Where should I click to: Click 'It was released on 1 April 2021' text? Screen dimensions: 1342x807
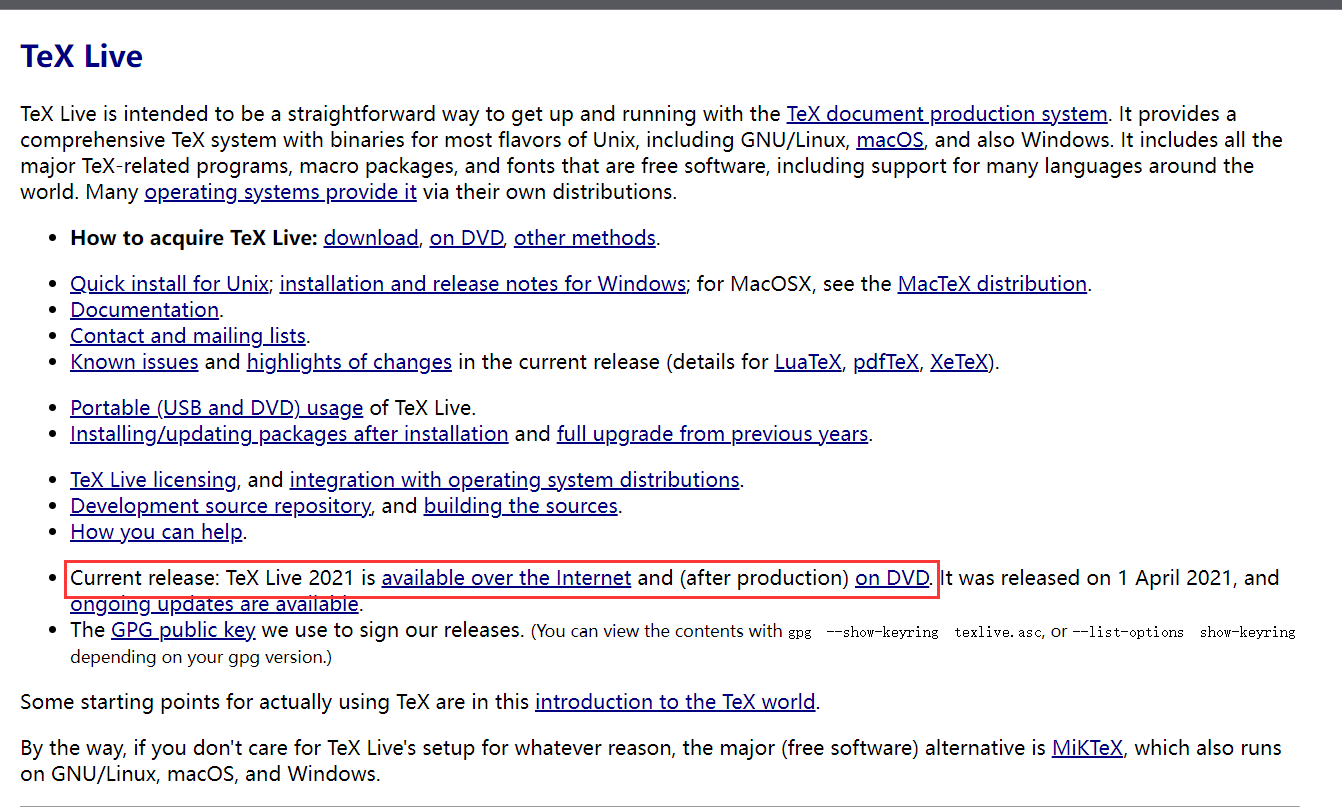click(x=1088, y=578)
